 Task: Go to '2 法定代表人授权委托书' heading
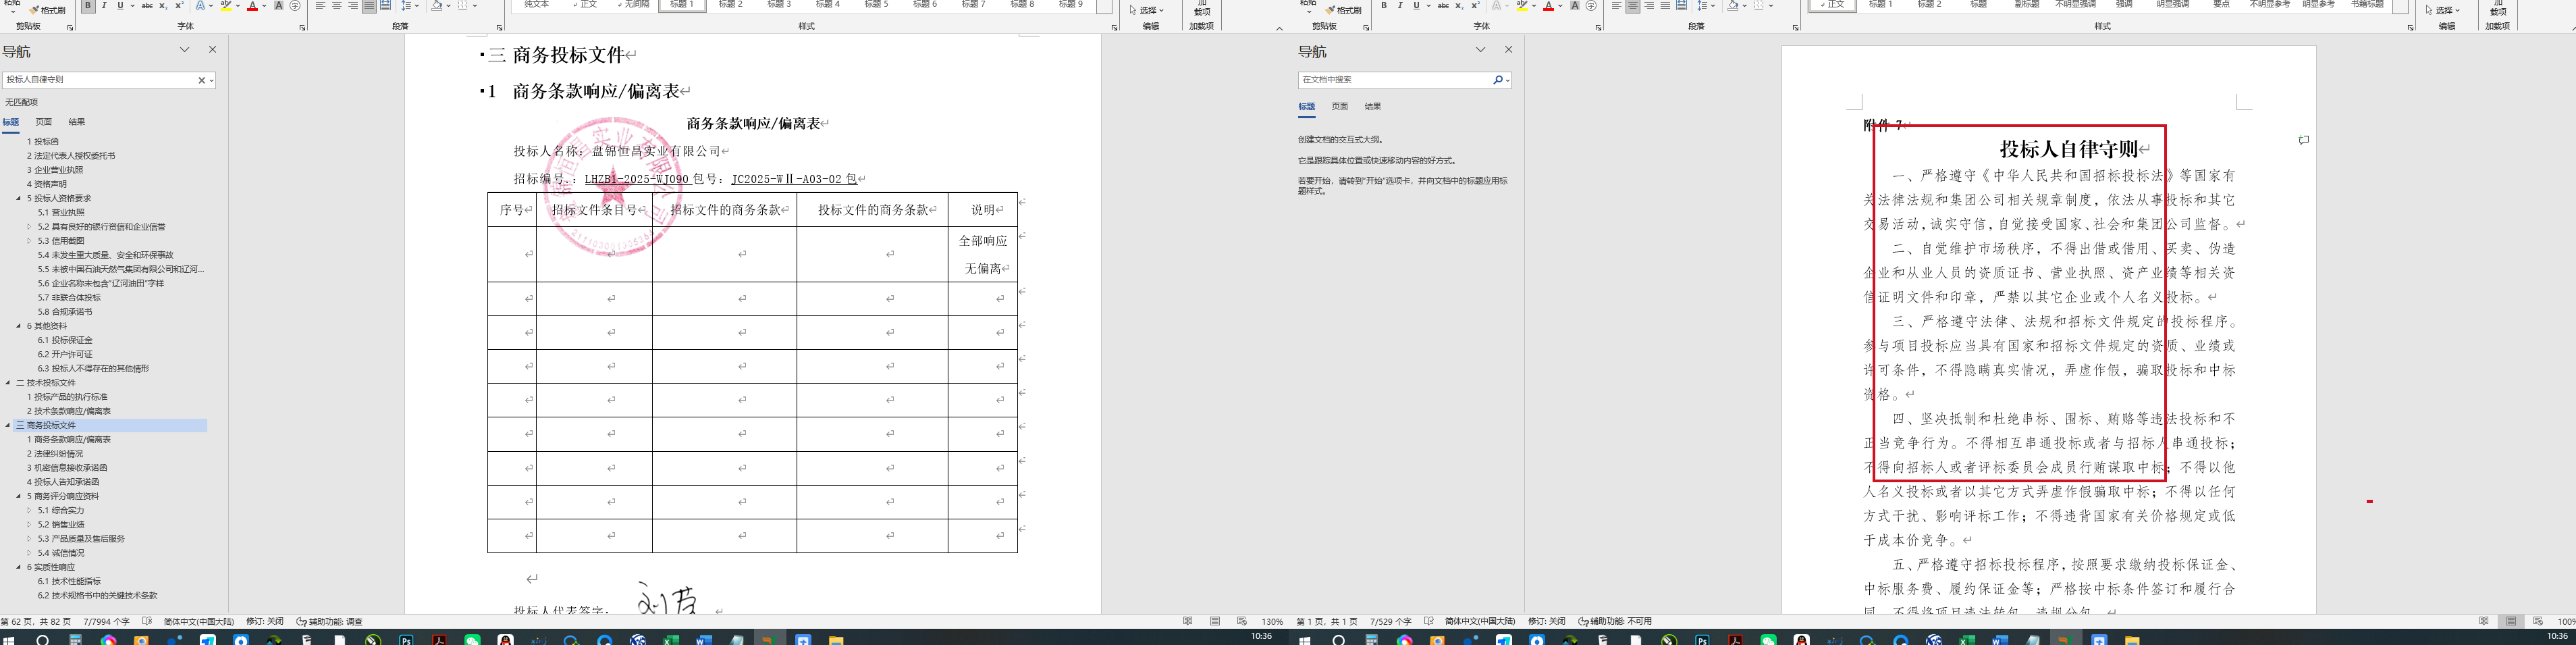(x=71, y=156)
